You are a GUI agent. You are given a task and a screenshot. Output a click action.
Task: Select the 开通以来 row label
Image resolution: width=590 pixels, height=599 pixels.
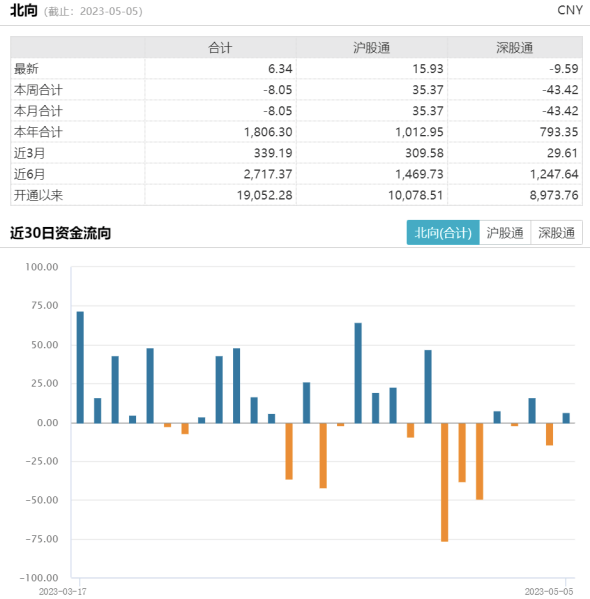coord(38,195)
